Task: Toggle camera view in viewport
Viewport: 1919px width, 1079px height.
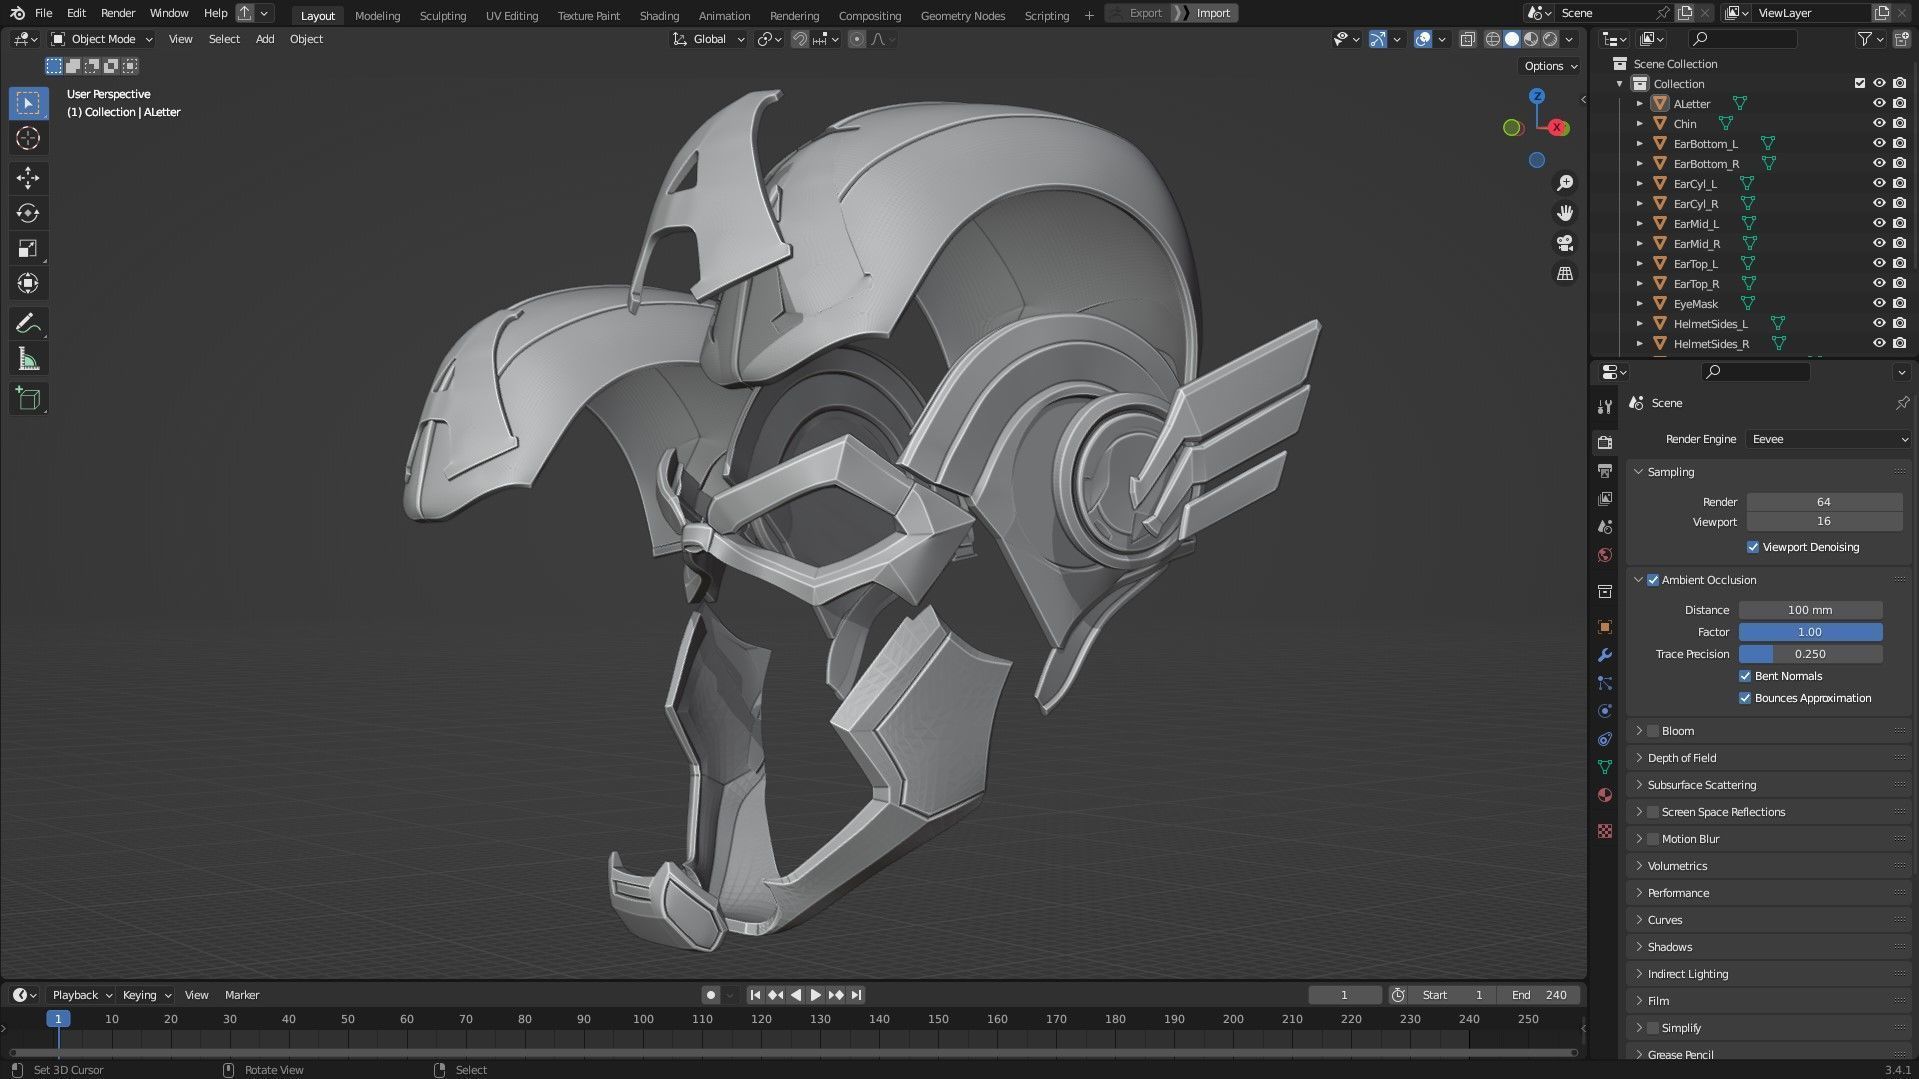Action: [1565, 243]
